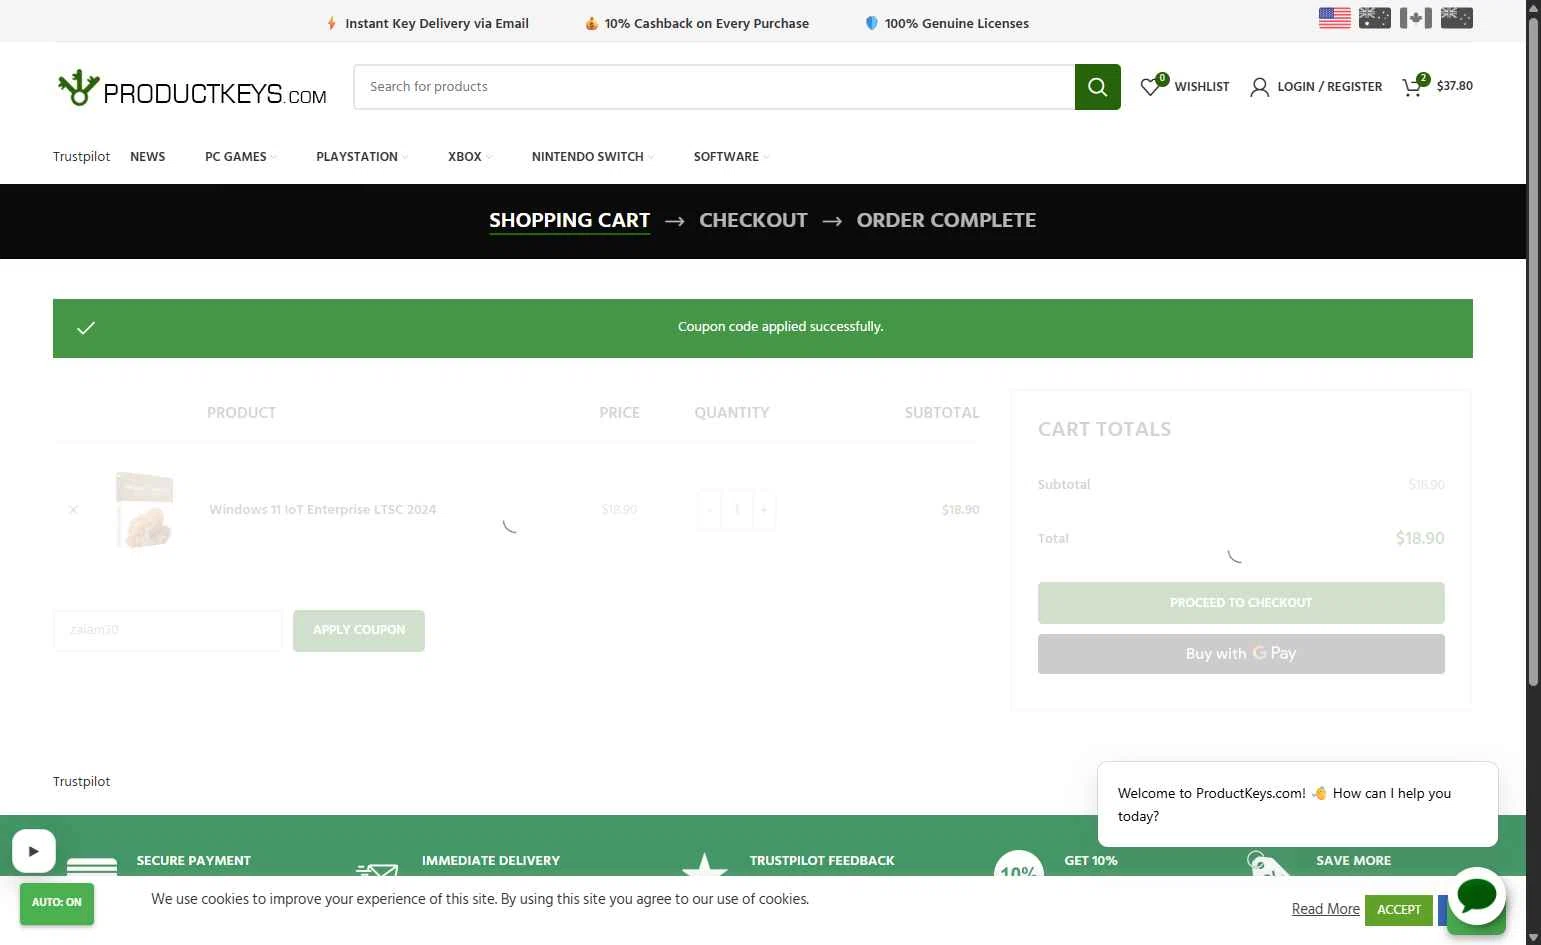
Task: Click Buy with G Pay button
Action: (1241, 654)
